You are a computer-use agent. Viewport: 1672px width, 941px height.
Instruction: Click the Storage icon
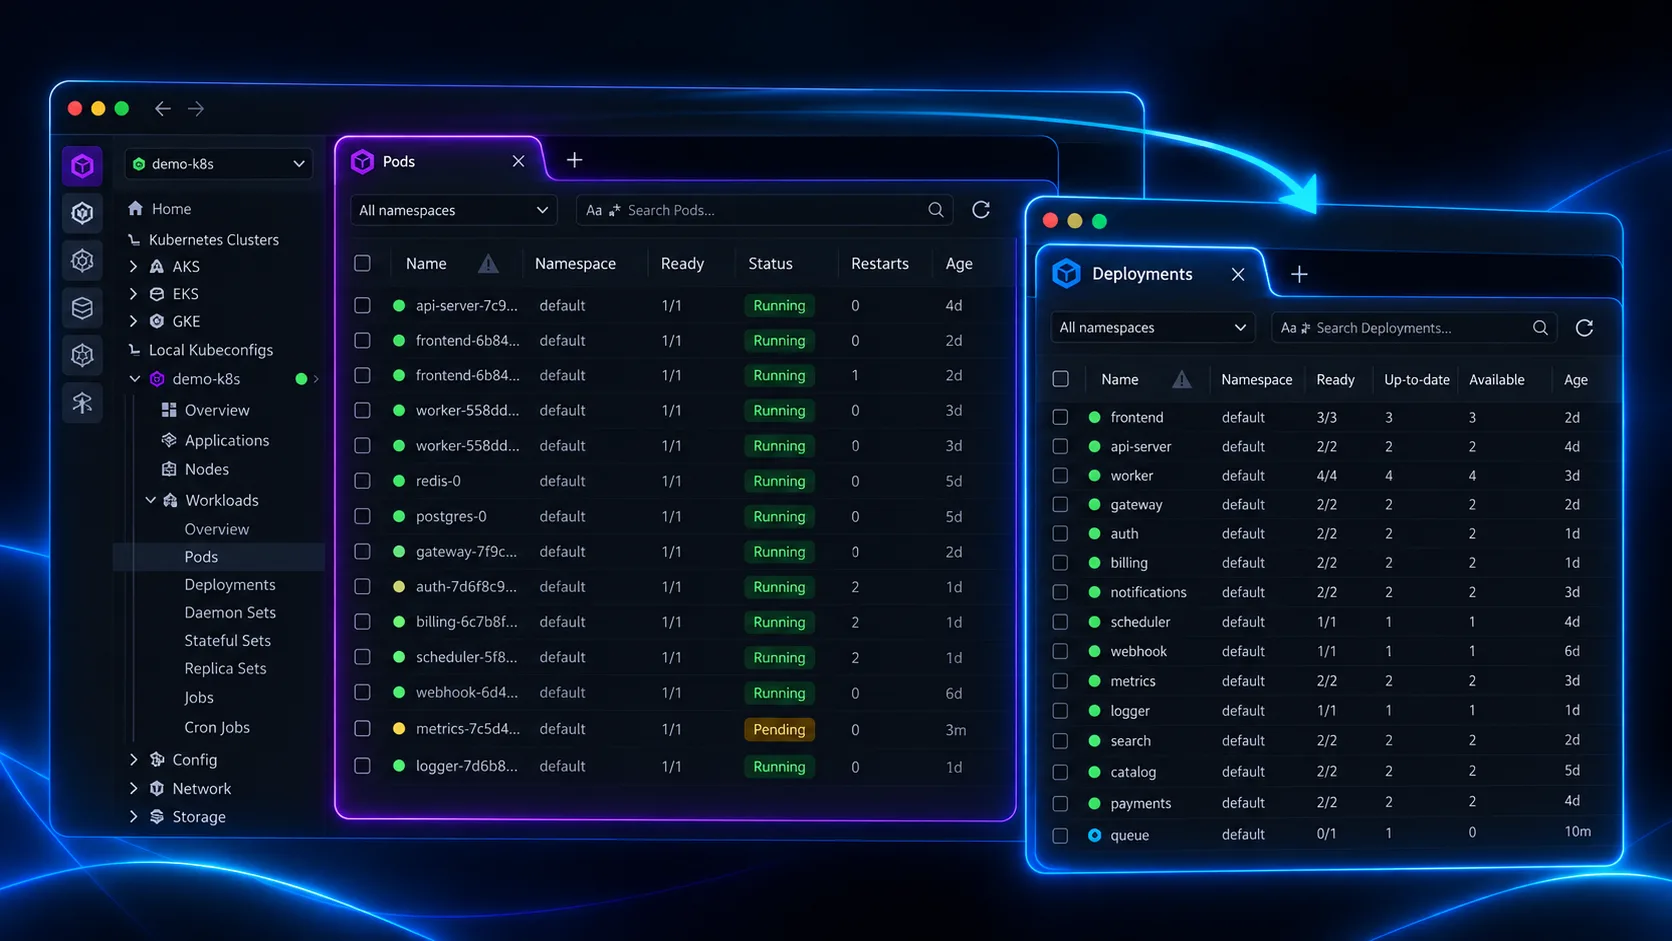tap(157, 816)
